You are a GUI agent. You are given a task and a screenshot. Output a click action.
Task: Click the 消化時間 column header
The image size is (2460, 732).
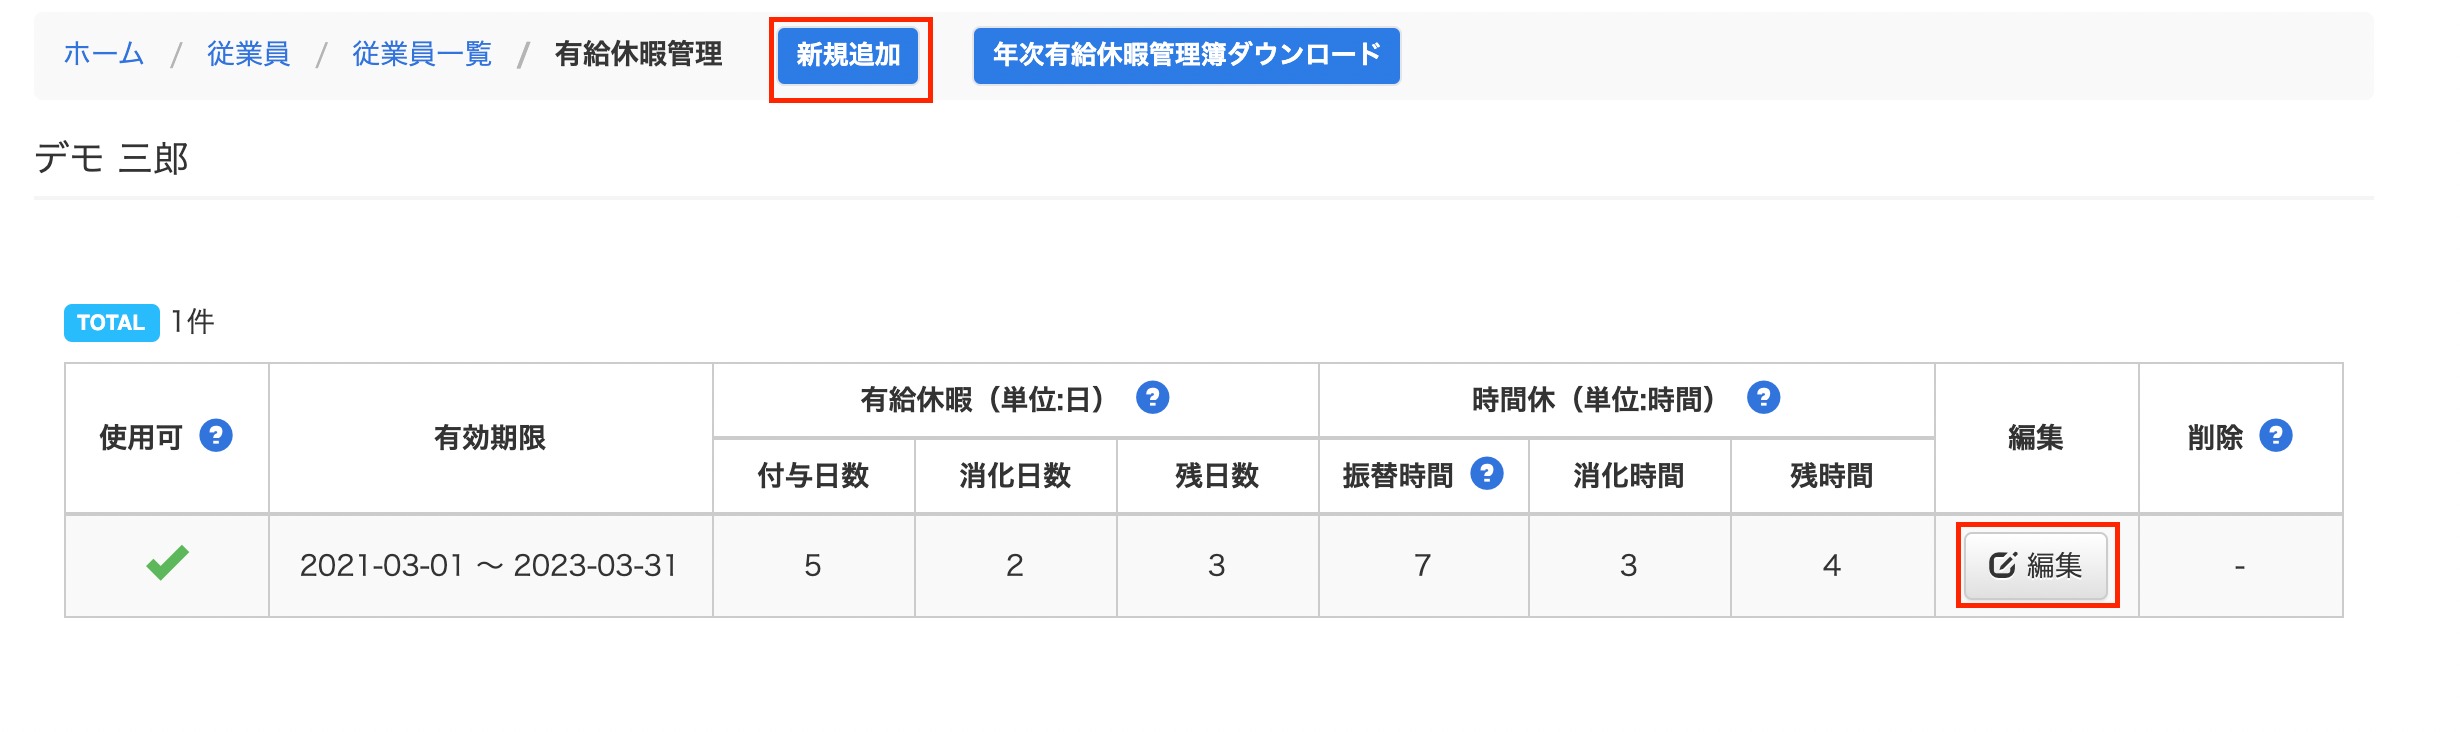pyautogui.click(x=1630, y=476)
